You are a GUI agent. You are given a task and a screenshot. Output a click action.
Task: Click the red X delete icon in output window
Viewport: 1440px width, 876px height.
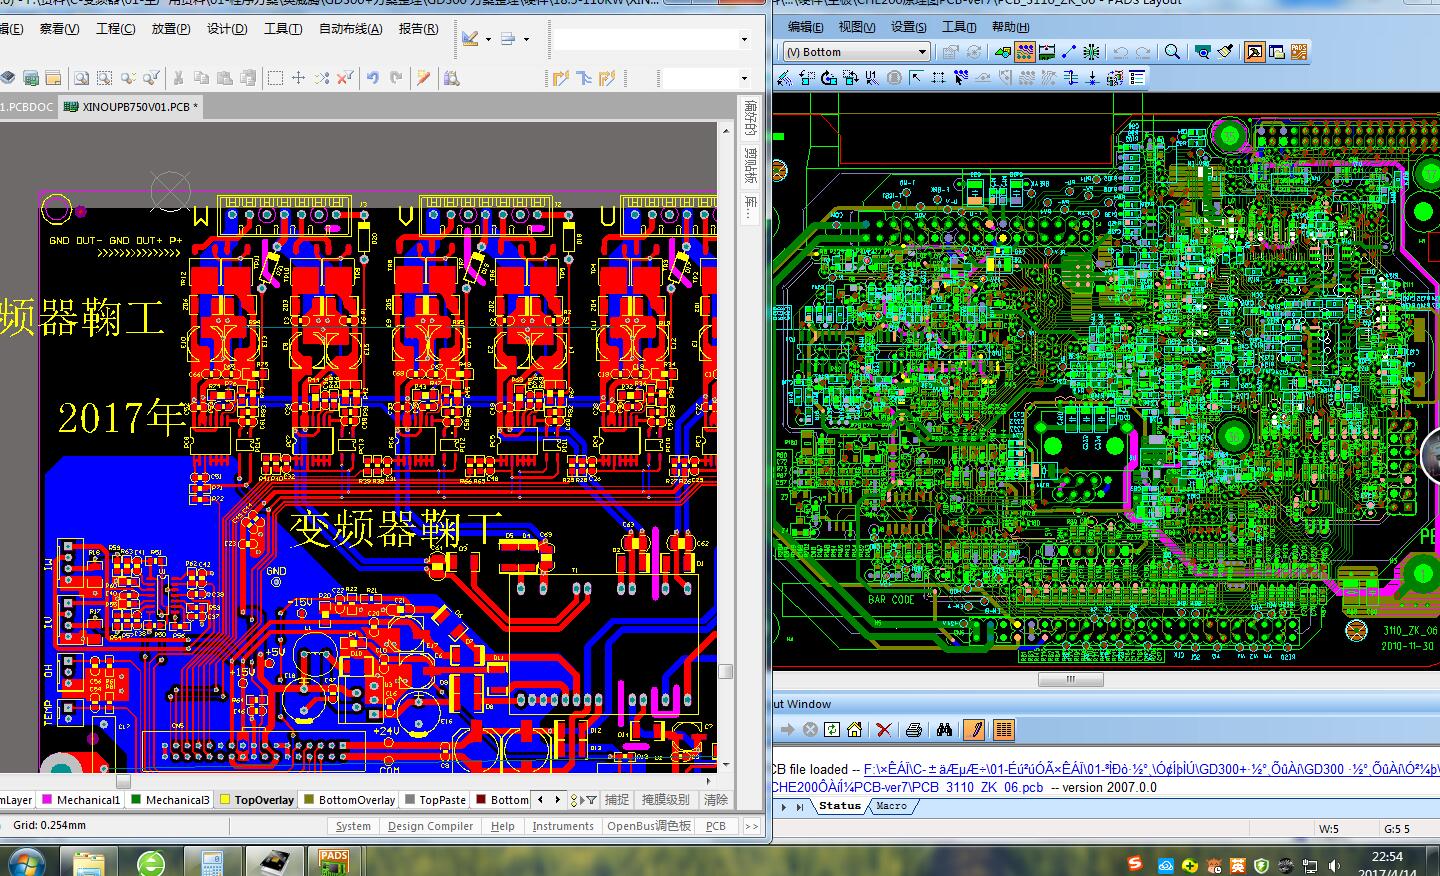[x=883, y=730]
